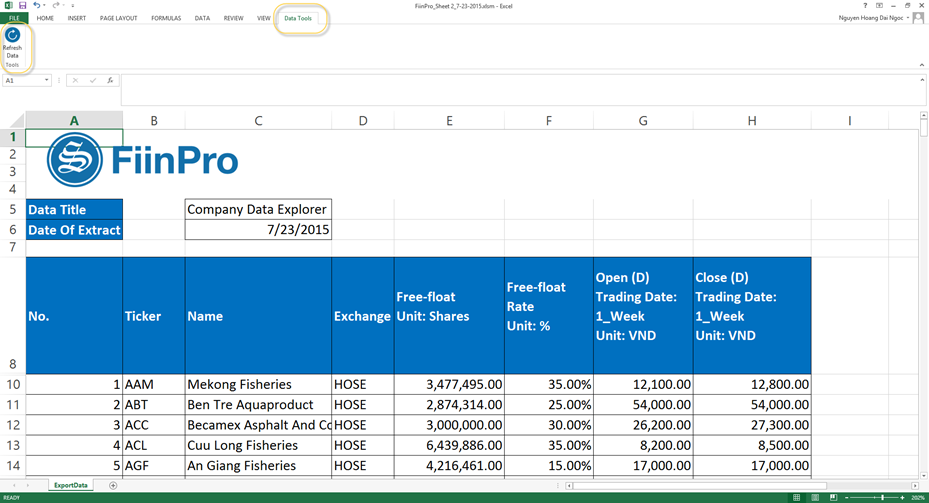Open the Name Box dropdown arrow

click(47, 81)
